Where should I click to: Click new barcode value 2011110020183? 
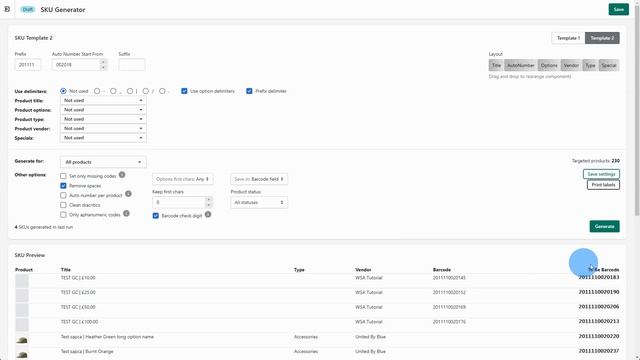(599, 277)
